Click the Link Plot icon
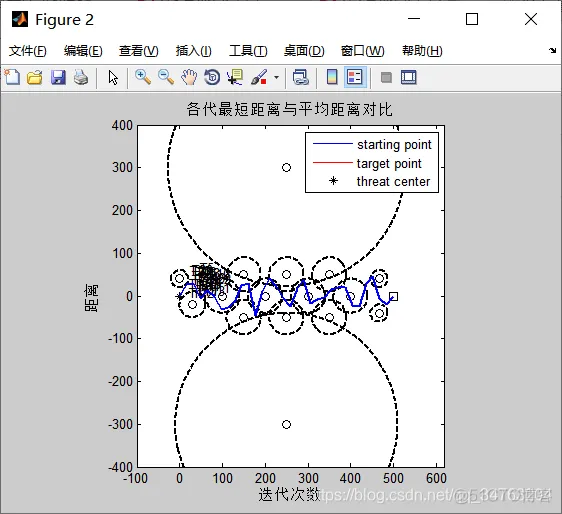 click(x=300, y=77)
